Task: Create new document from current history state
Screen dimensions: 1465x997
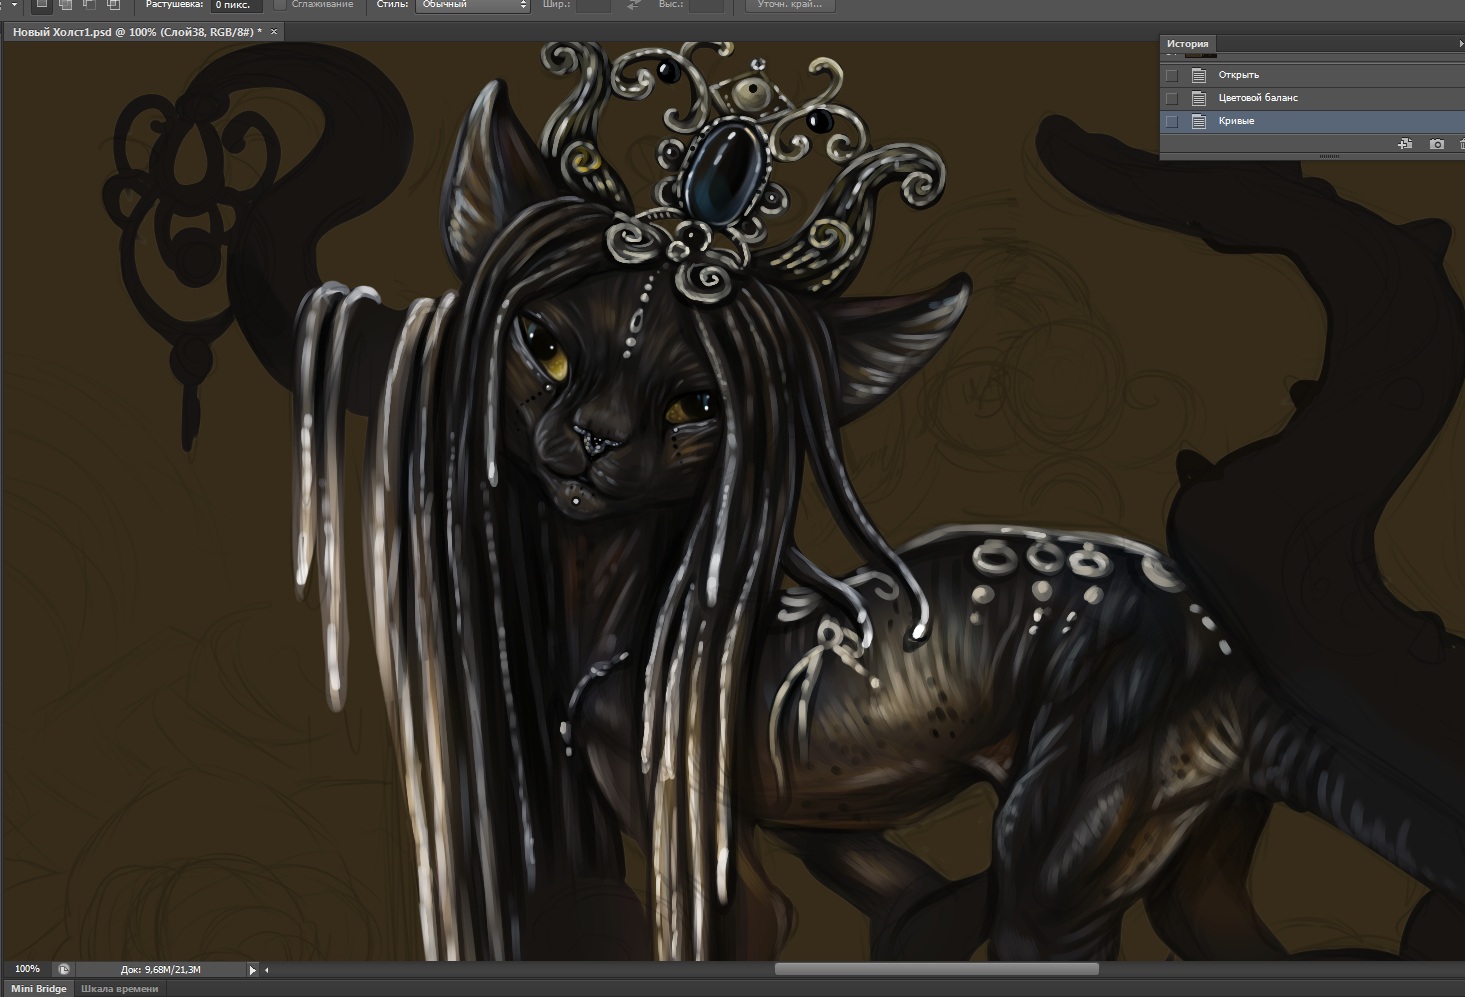Action: click(1405, 144)
